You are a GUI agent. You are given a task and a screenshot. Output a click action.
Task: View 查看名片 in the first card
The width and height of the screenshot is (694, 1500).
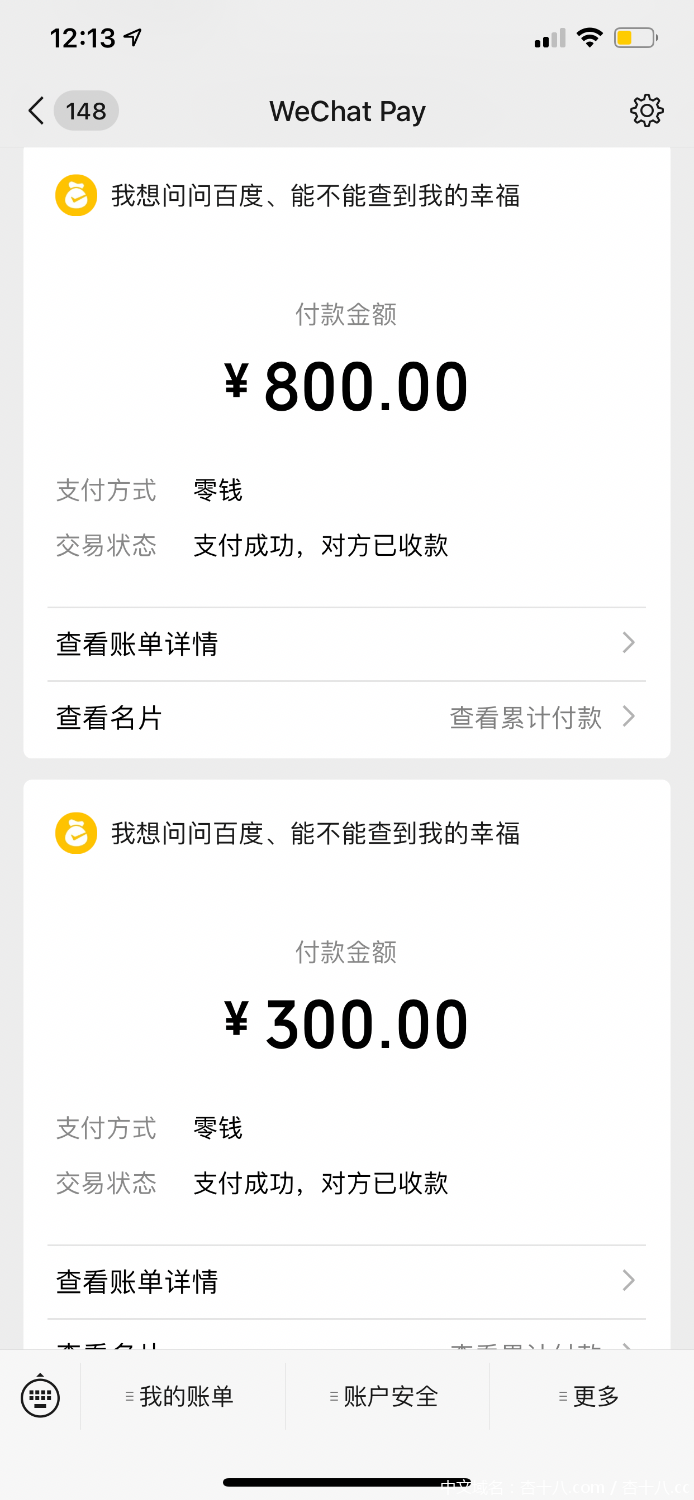(x=109, y=718)
